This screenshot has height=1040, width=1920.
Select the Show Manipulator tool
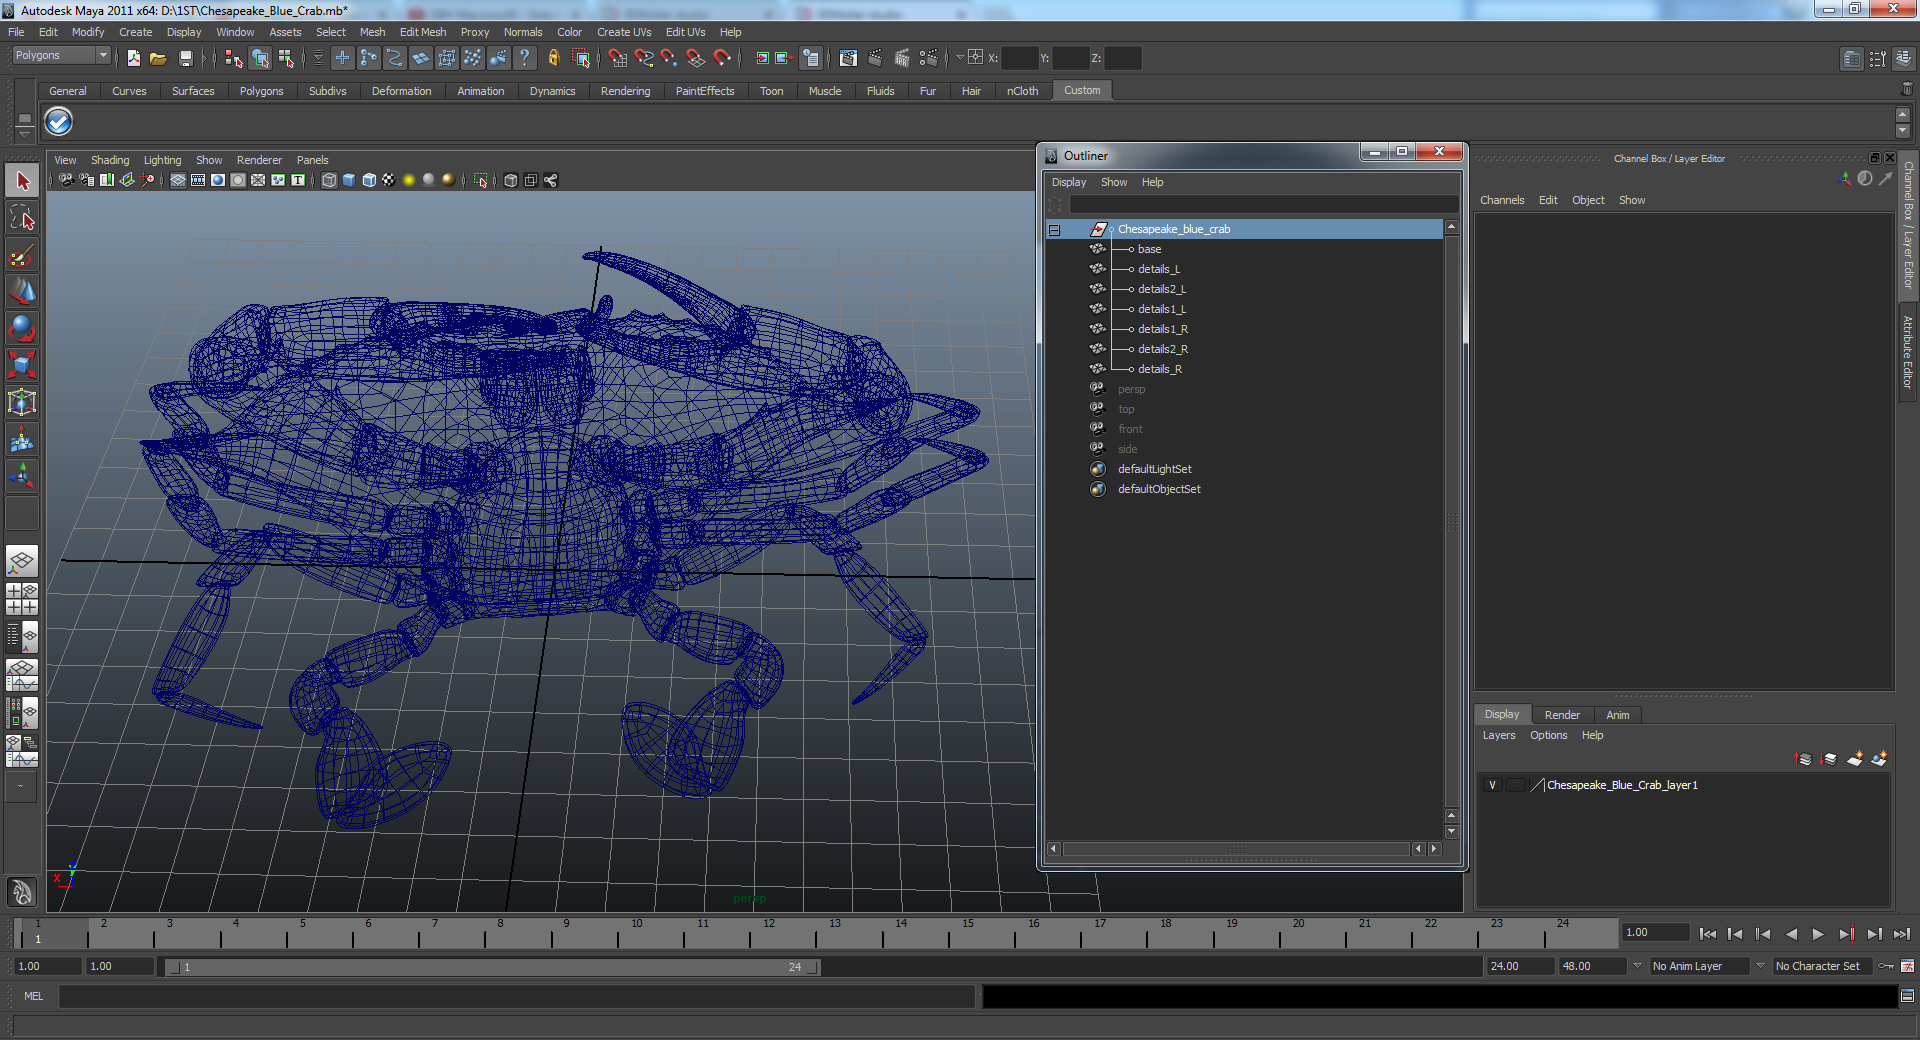click(x=22, y=476)
